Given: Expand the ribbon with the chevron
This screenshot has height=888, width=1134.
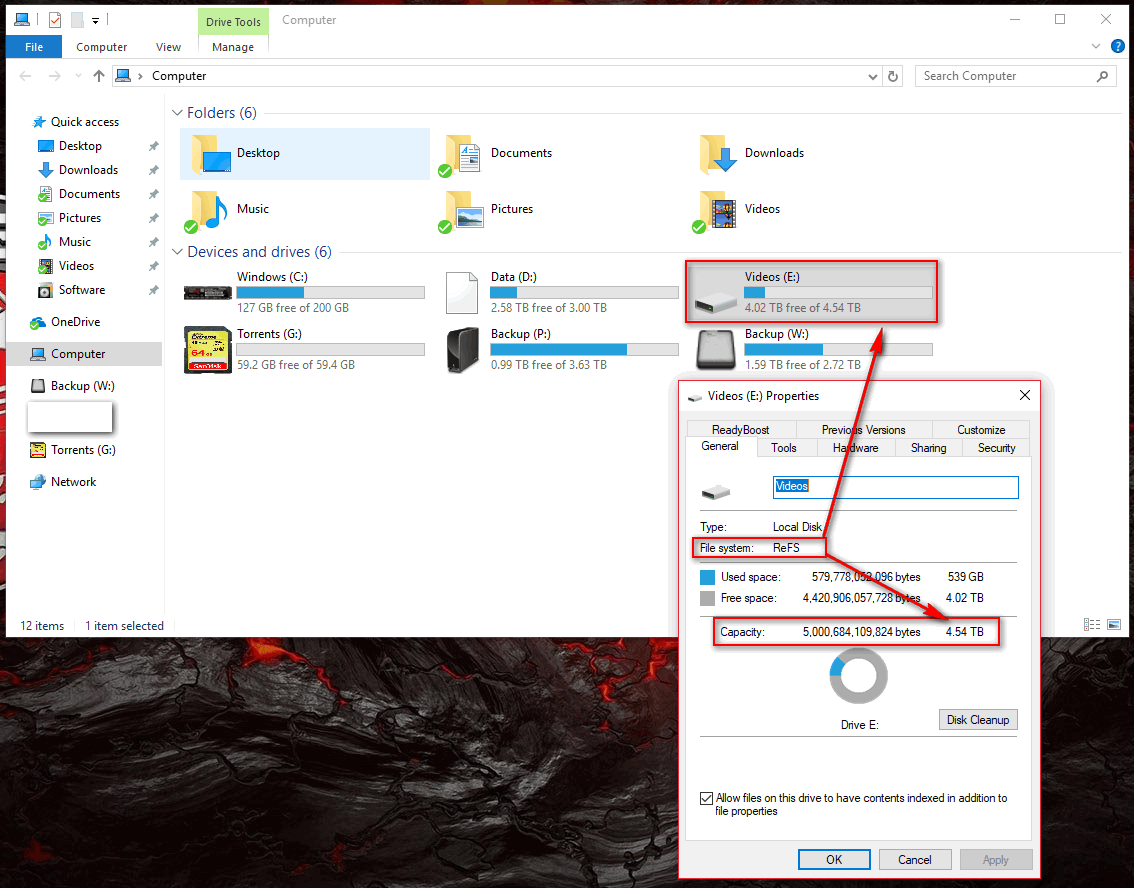Looking at the screenshot, I should [x=1096, y=46].
